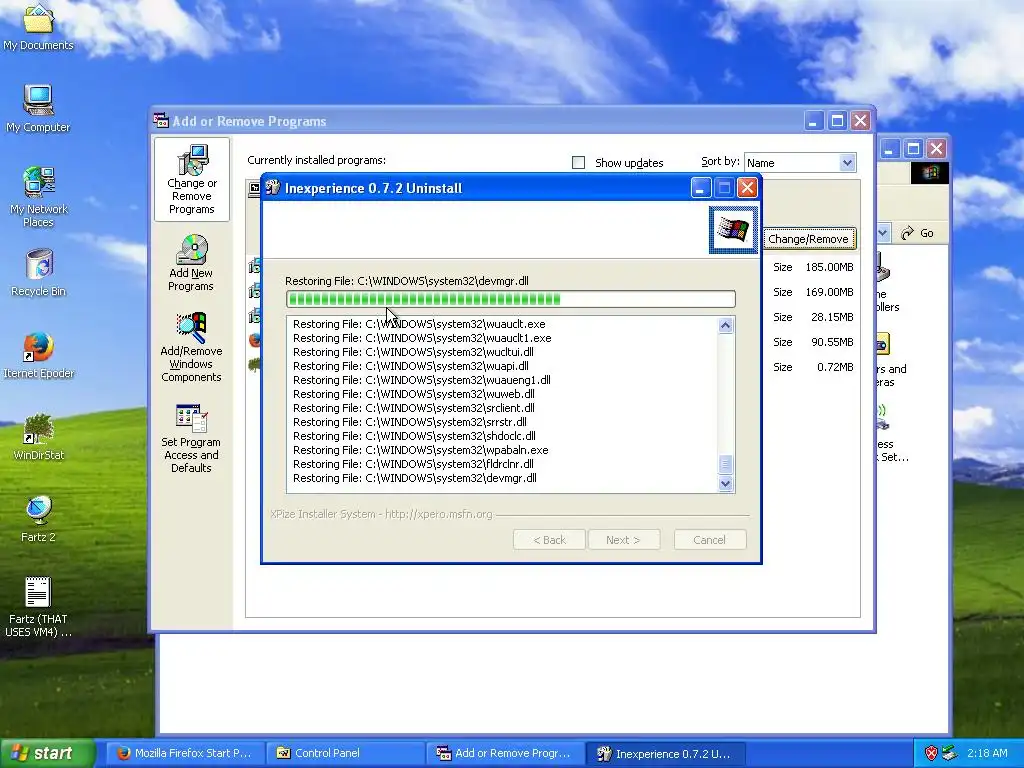Switch to Inexperience 0.7.2 Uninstall taskbar item
Viewport: 1024px width, 768px height.
pyautogui.click(x=665, y=753)
